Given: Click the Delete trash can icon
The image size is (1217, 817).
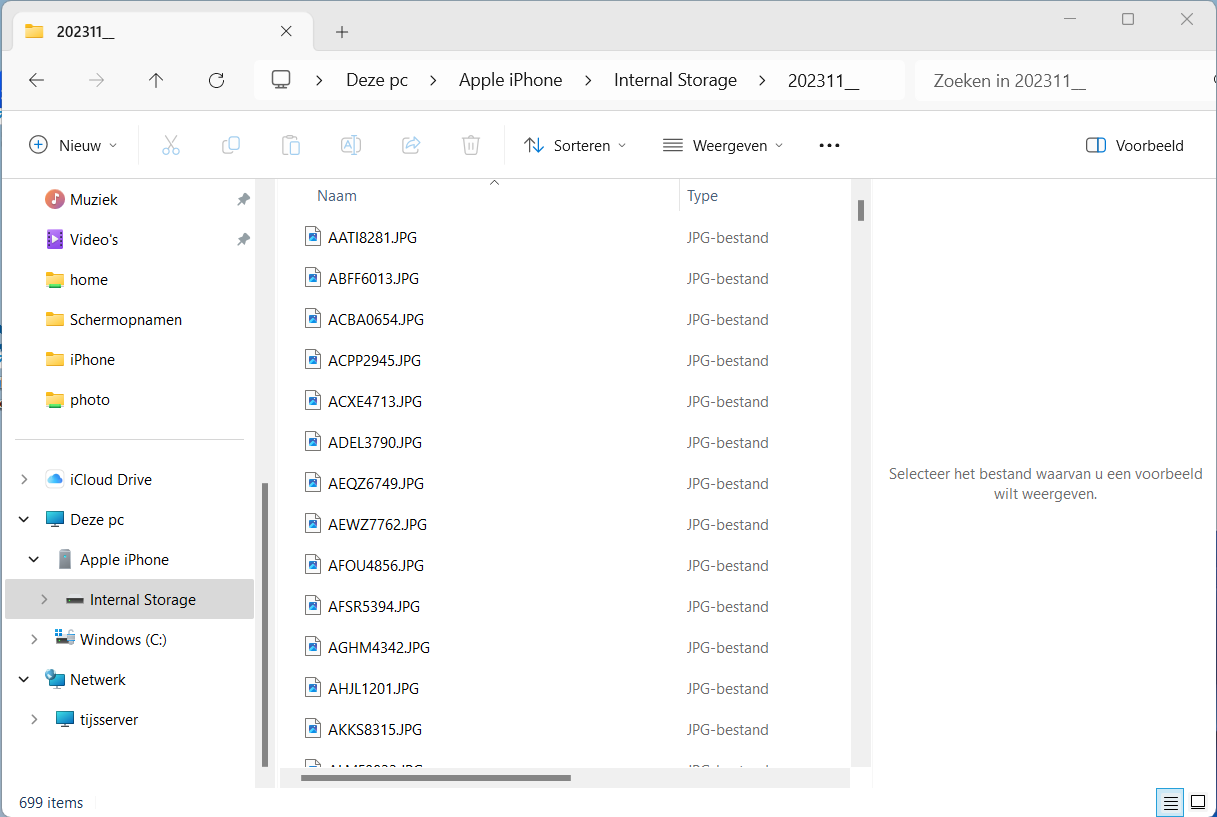Looking at the screenshot, I should point(471,145).
